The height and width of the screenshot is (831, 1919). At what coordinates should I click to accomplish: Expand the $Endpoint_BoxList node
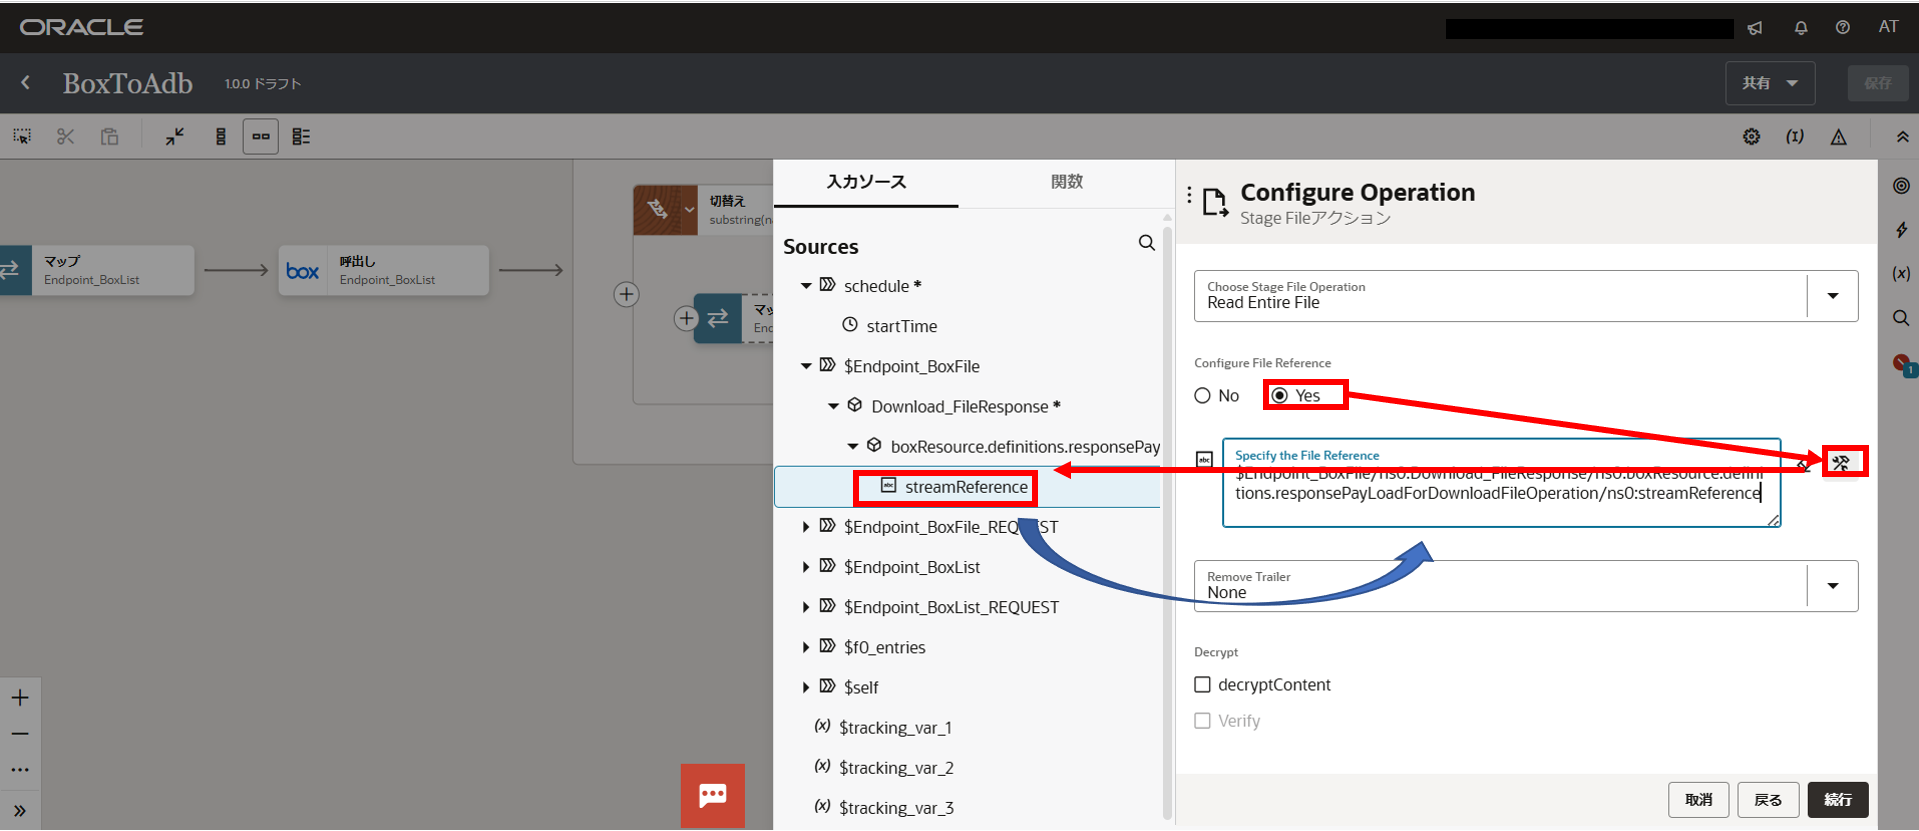806,567
